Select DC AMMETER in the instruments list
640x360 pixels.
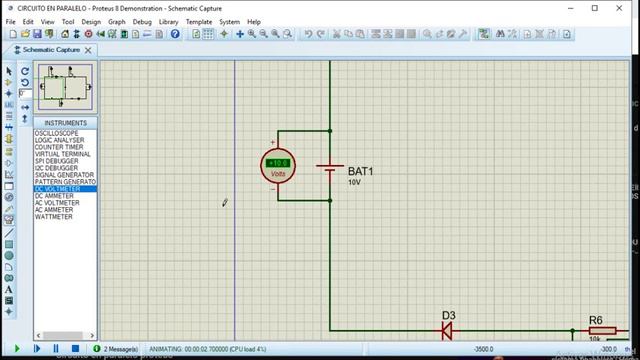point(54,196)
